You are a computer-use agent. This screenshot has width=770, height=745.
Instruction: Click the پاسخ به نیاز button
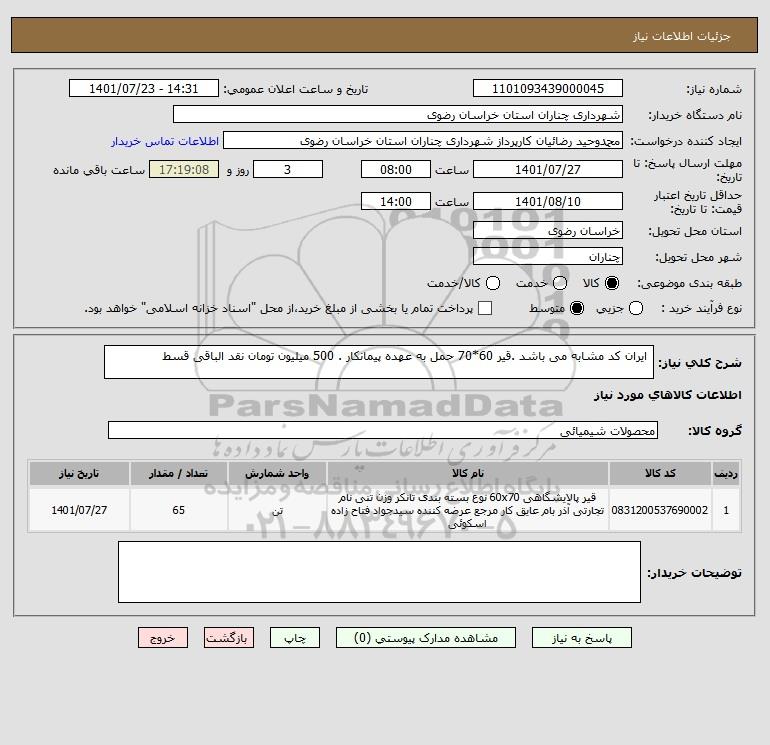click(582, 638)
